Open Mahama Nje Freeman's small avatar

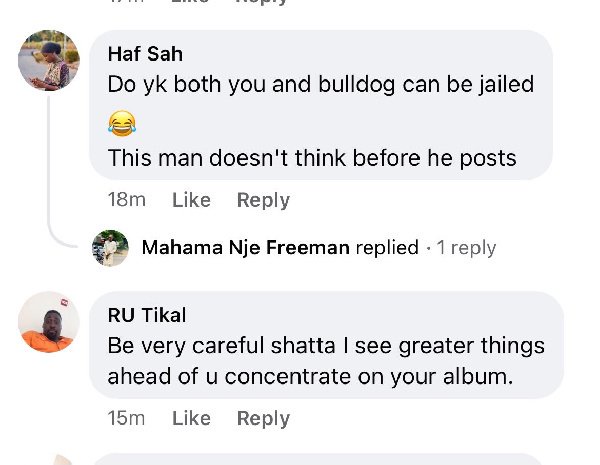click(x=110, y=248)
